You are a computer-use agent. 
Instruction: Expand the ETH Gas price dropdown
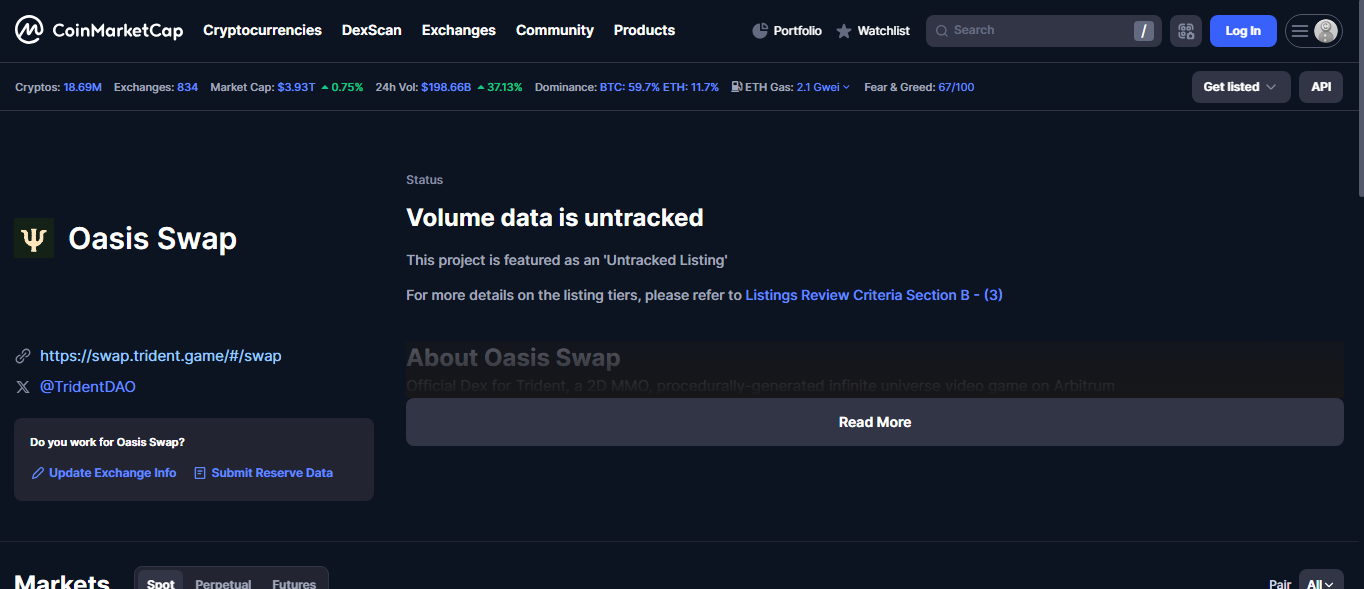point(846,87)
